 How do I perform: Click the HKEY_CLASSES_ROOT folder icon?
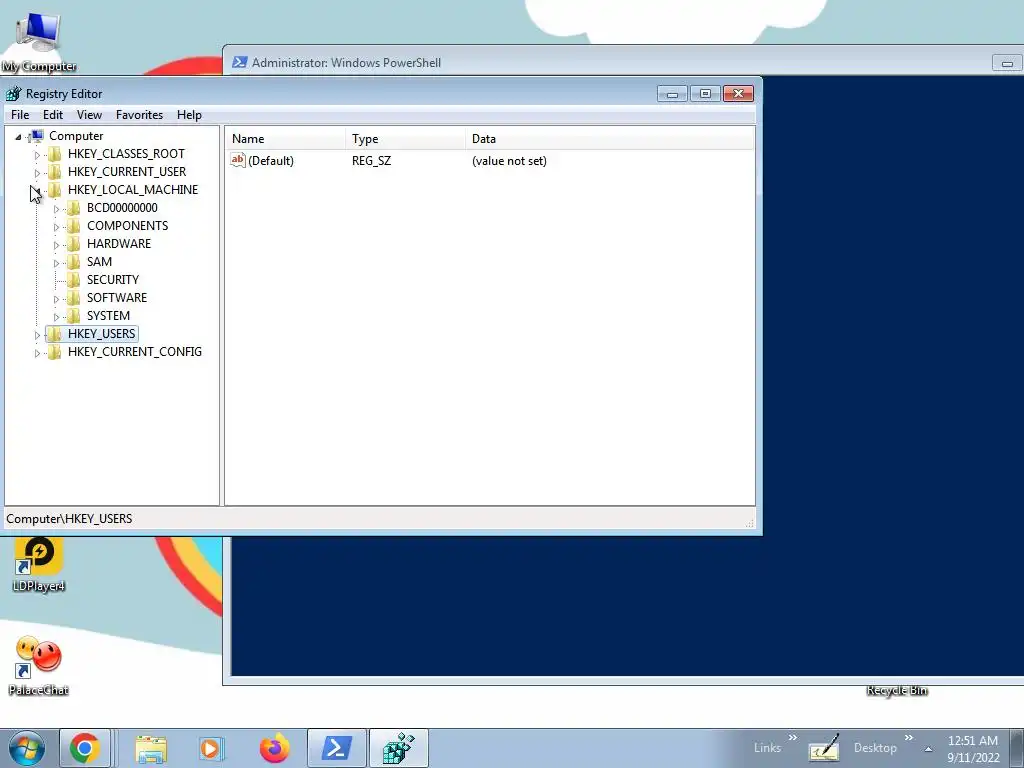55,153
